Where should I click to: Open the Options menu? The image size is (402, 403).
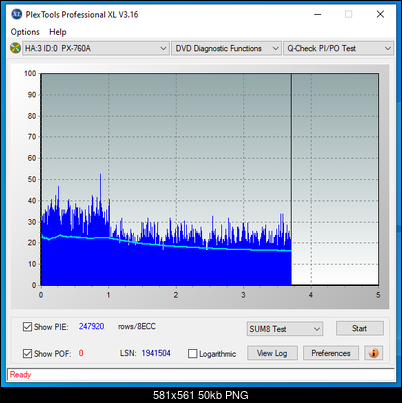pyautogui.click(x=25, y=32)
